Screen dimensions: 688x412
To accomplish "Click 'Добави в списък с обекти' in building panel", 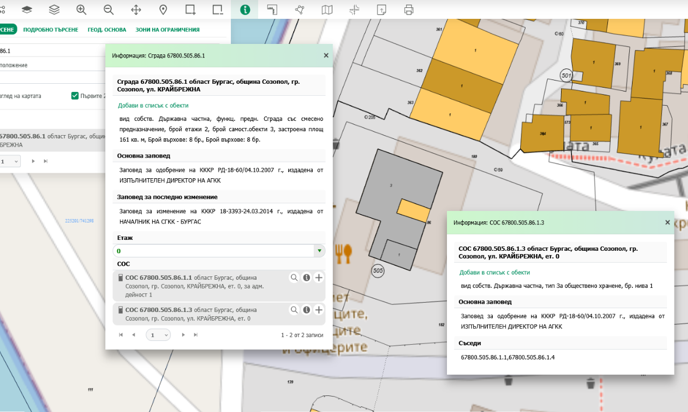I will point(153,105).
